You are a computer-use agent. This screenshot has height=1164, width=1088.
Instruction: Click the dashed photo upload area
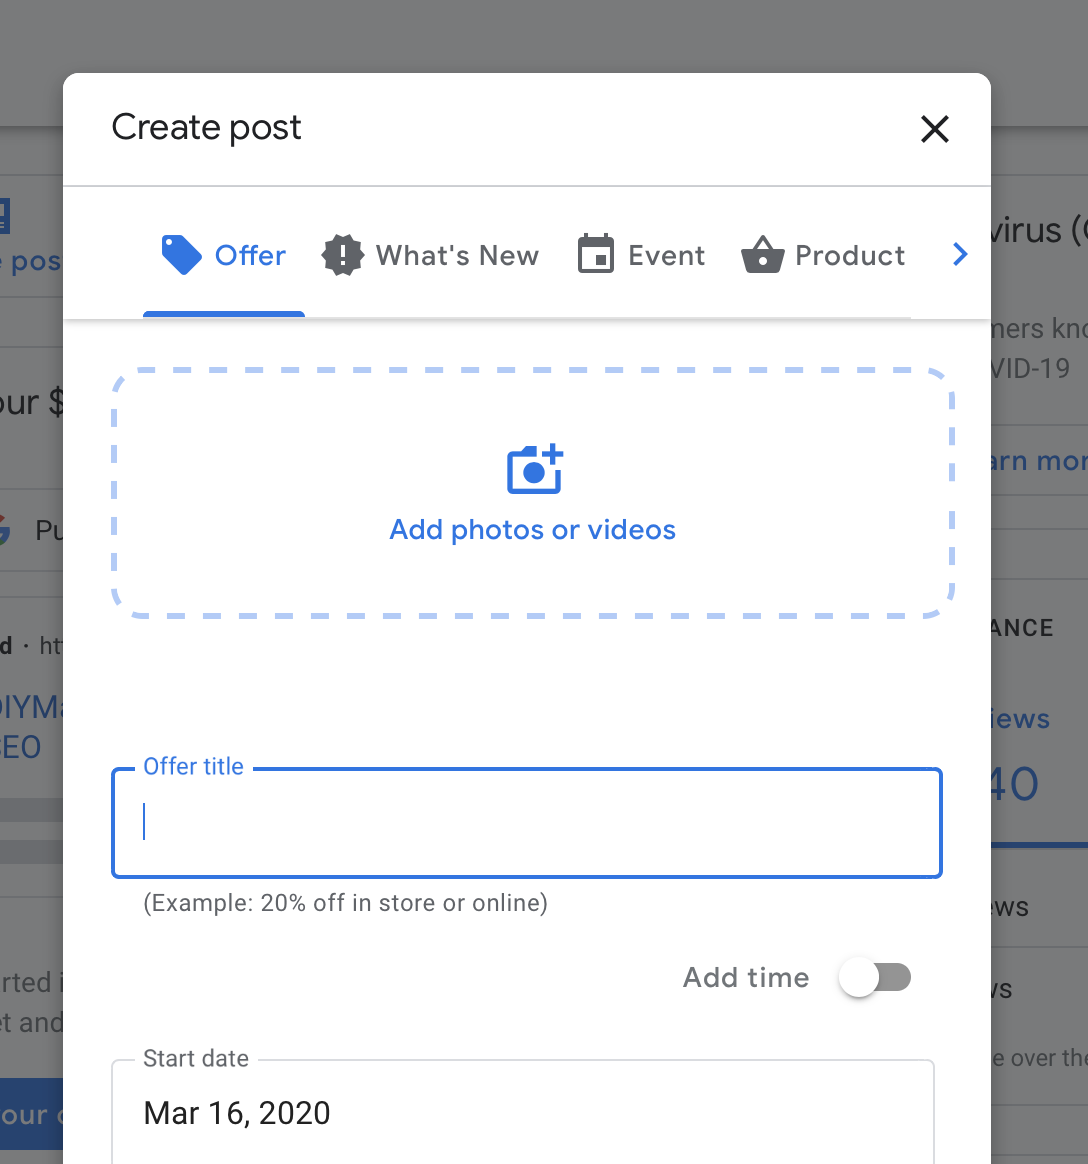[x=533, y=493]
